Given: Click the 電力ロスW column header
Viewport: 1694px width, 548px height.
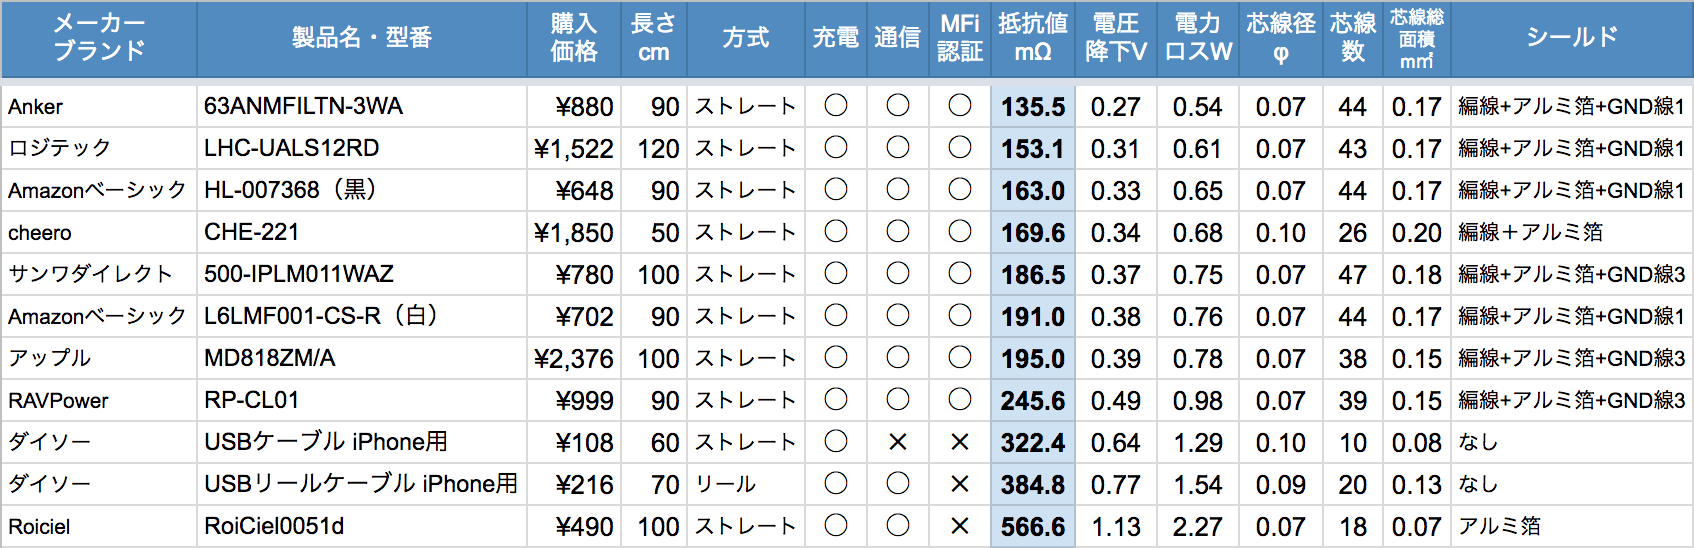Looking at the screenshot, I should [1198, 38].
